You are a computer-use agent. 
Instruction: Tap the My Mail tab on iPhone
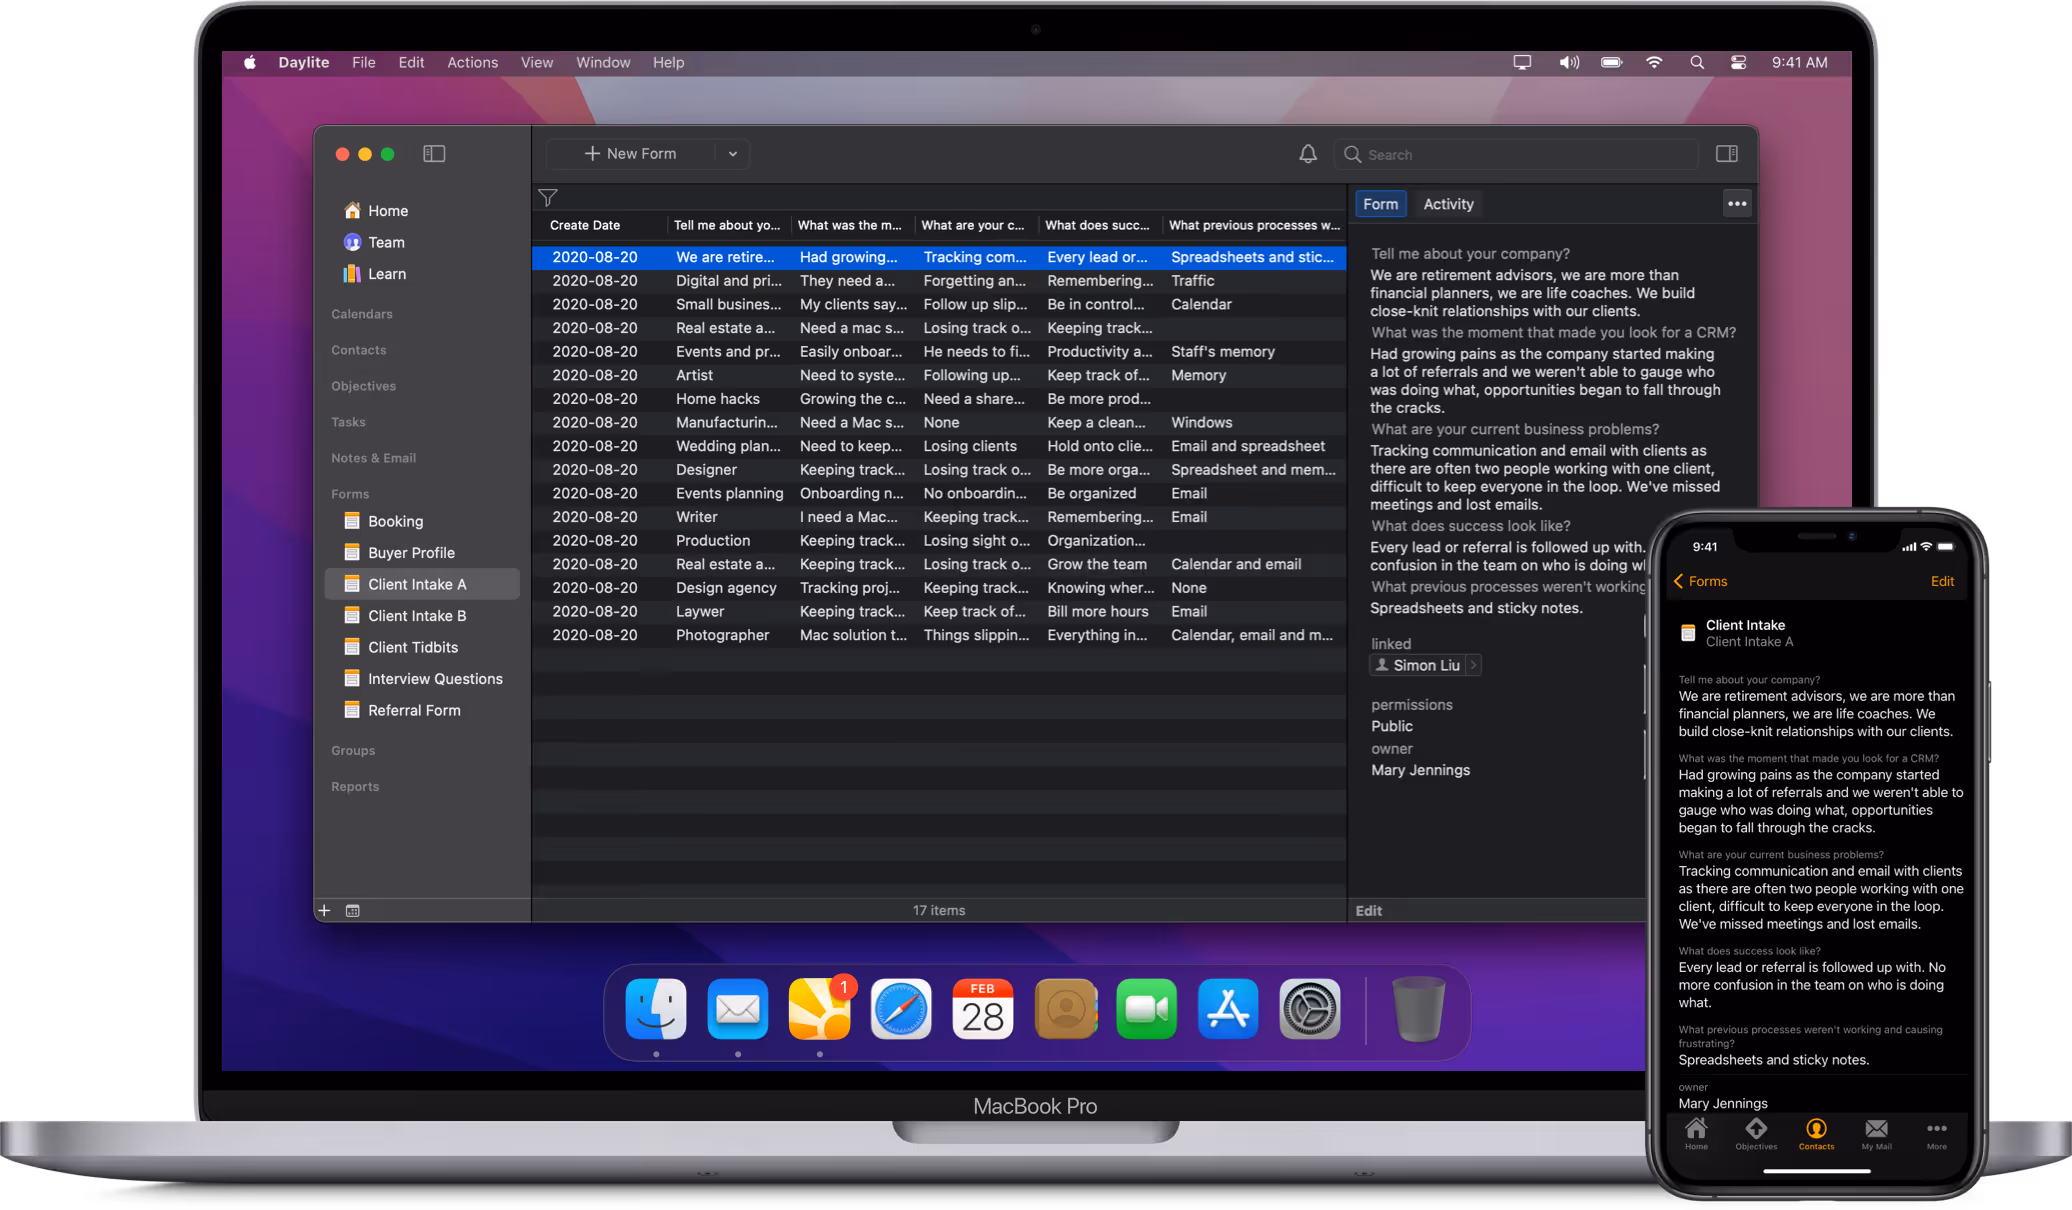coord(1876,1134)
